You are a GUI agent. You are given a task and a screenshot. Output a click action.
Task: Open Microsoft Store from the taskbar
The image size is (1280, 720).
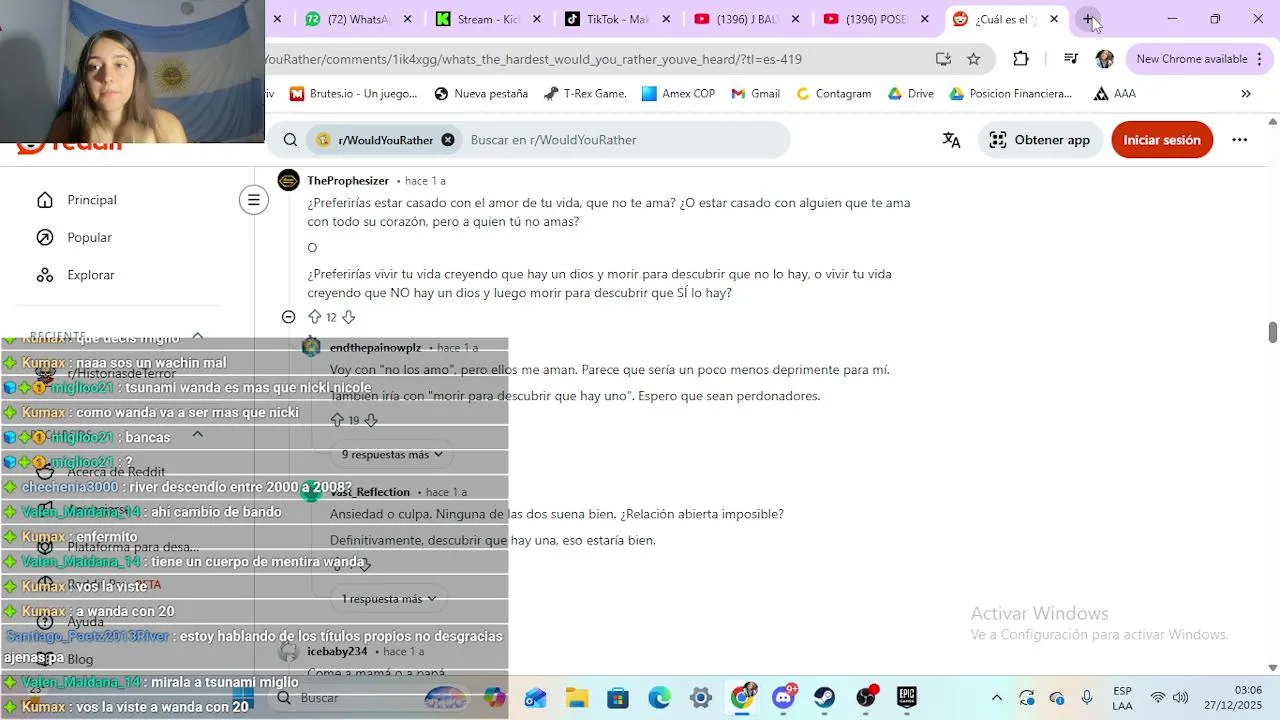[x=618, y=698]
